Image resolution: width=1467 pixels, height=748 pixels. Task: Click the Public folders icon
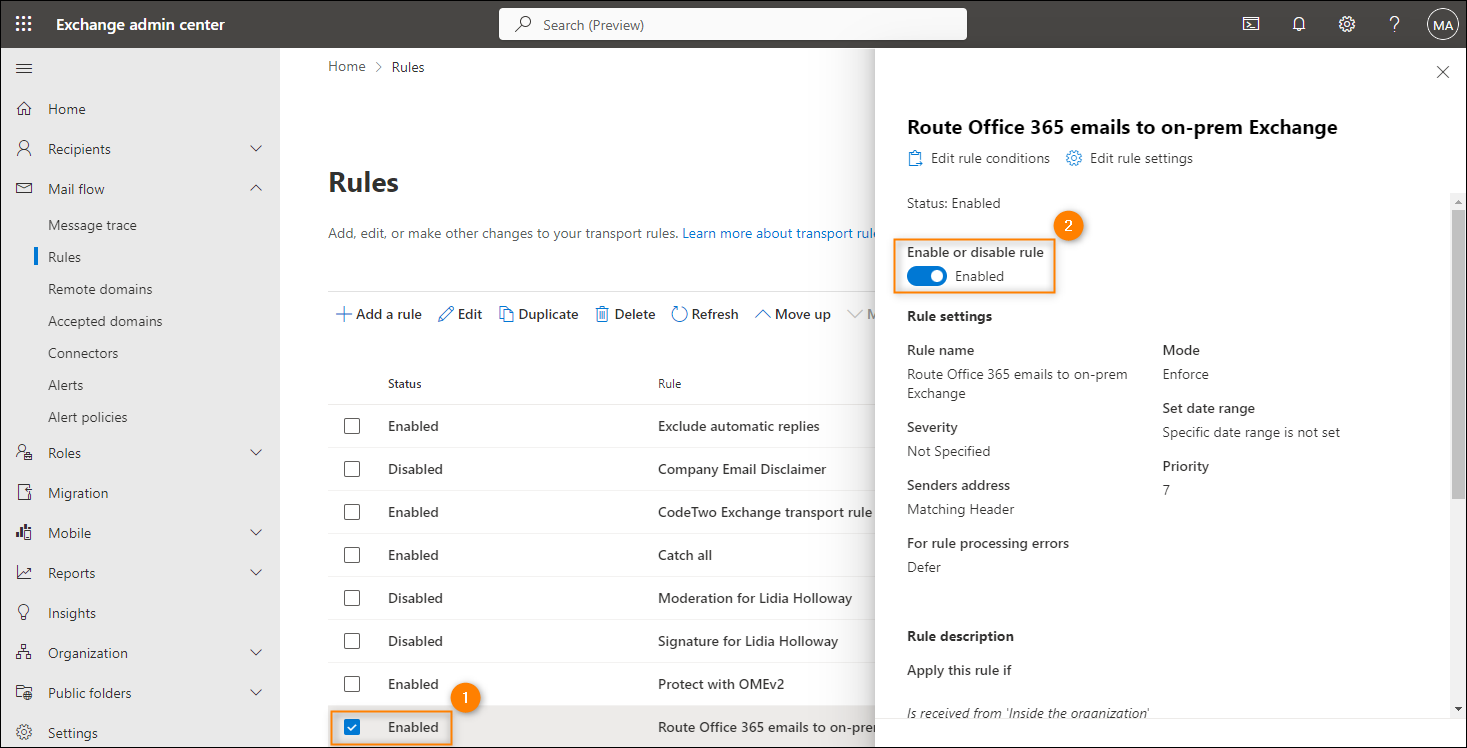point(25,693)
